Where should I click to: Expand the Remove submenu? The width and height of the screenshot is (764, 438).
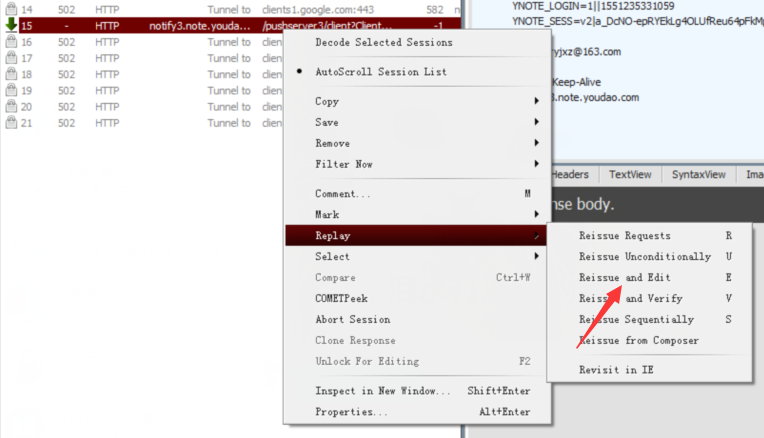point(418,143)
